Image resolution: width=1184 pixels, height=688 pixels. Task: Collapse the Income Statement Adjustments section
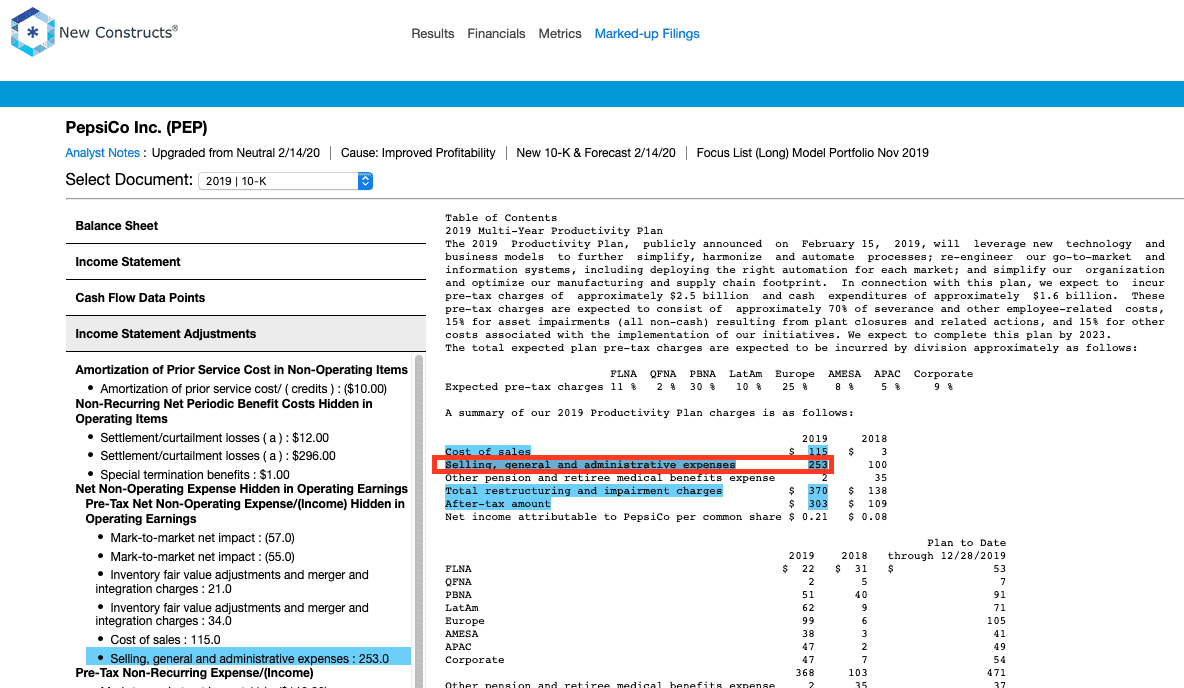coord(246,334)
